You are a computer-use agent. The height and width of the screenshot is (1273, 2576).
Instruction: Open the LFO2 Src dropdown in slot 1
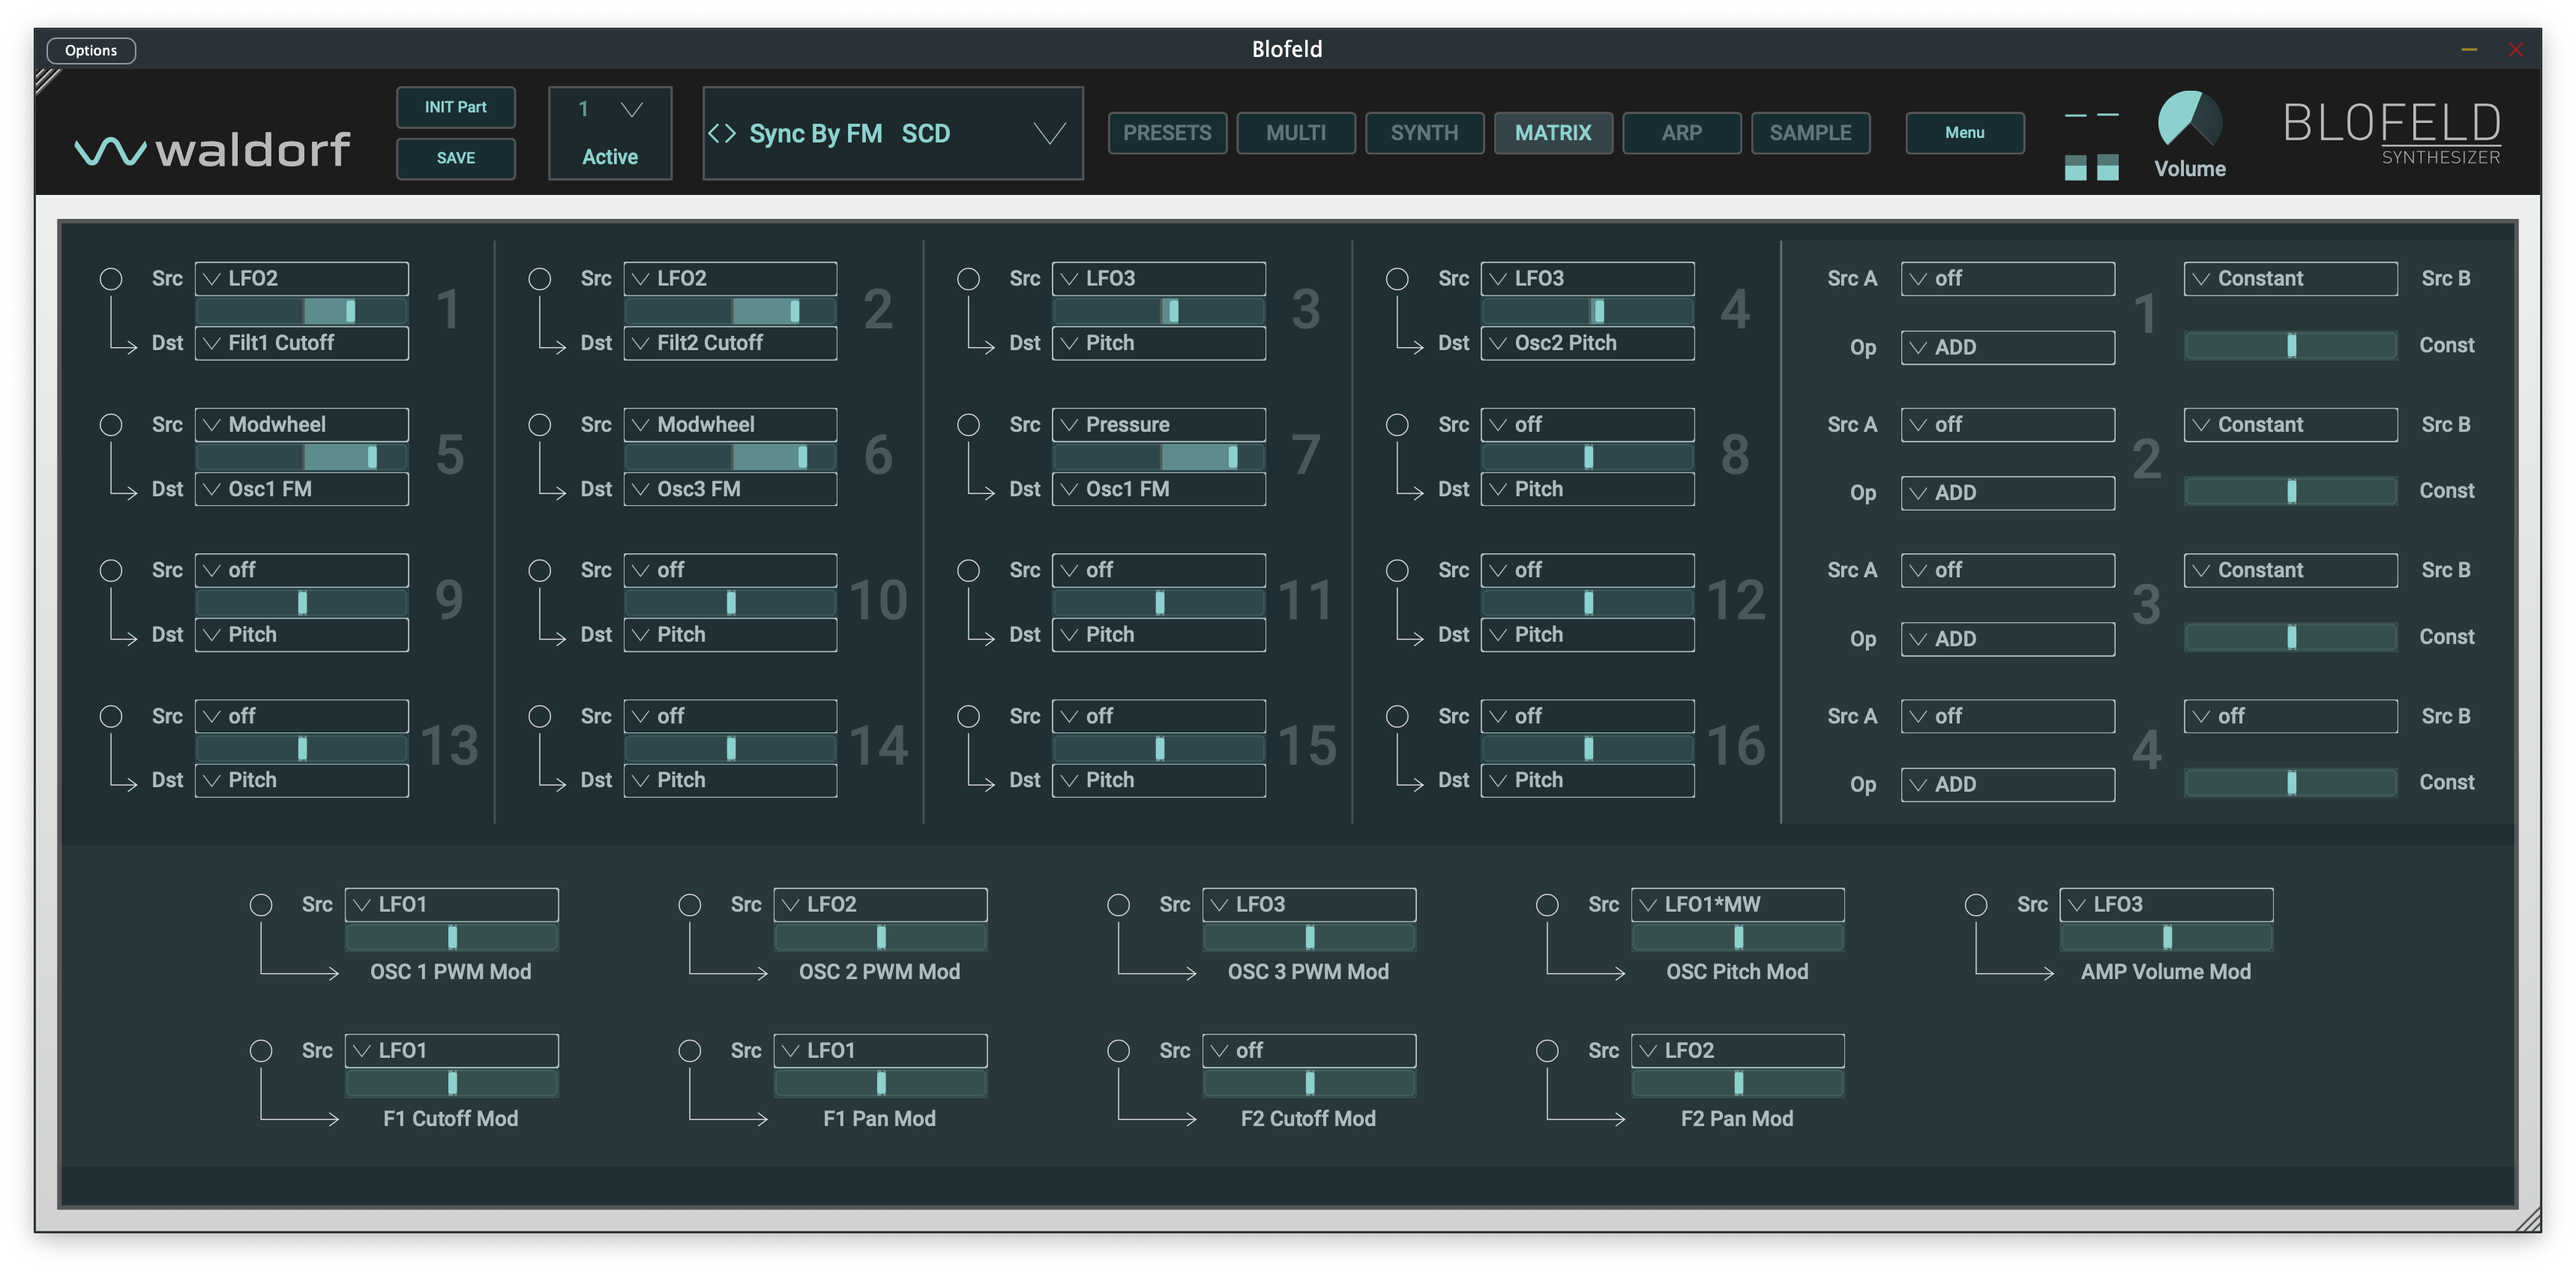(302, 279)
